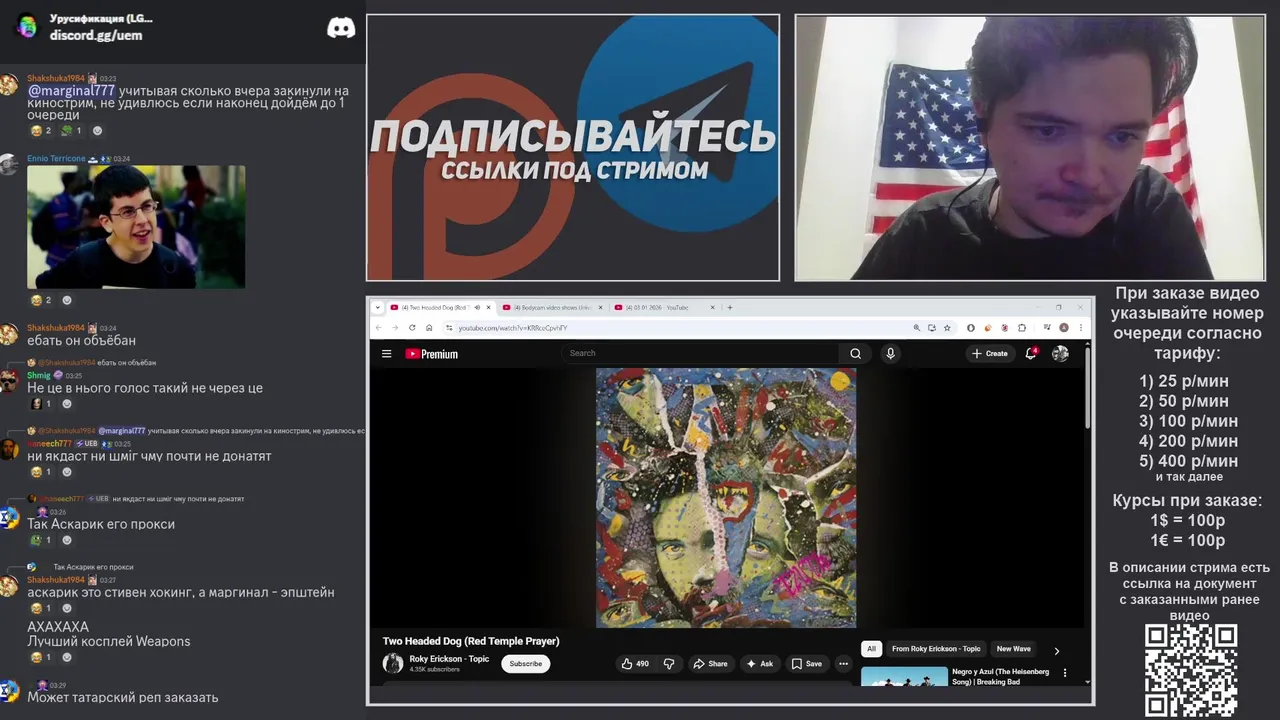Click the YouTube search magnifier button
This screenshot has width=1280, height=720.
point(855,353)
